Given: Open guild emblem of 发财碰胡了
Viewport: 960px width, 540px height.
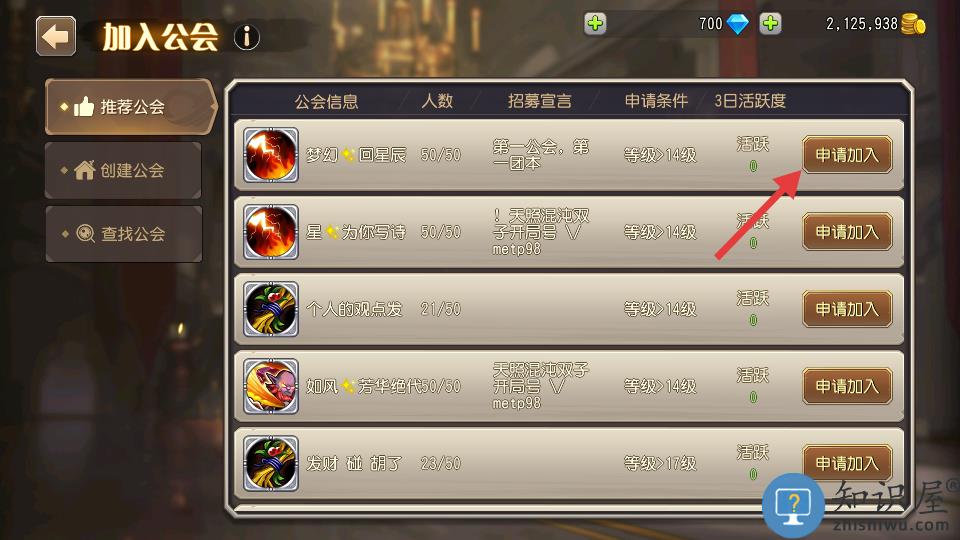Looking at the screenshot, I should point(271,463).
